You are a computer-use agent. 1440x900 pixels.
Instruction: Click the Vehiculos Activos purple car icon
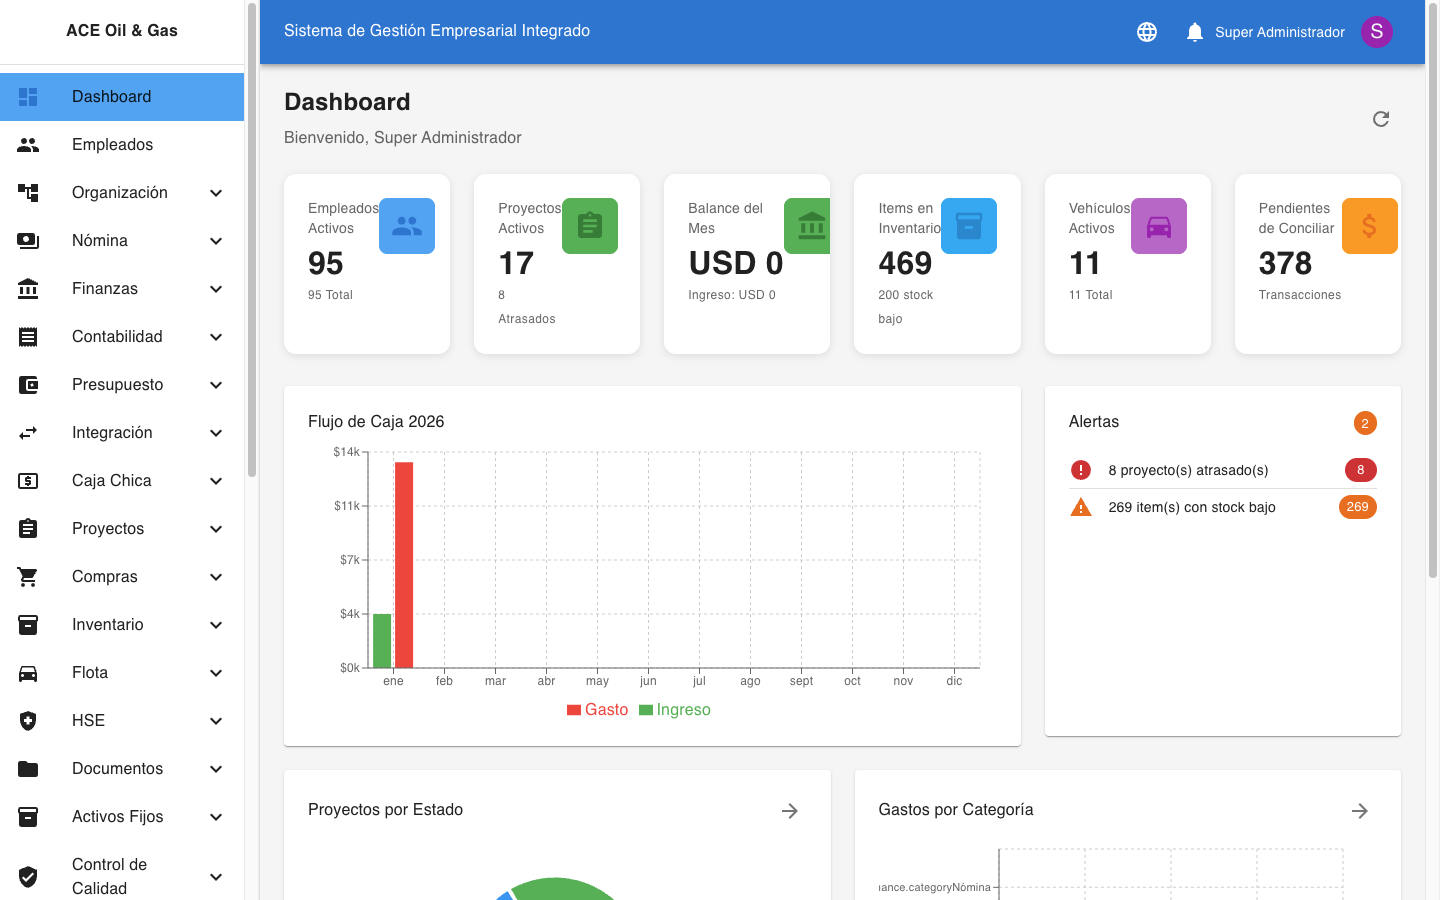click(x=1159, y=225)
